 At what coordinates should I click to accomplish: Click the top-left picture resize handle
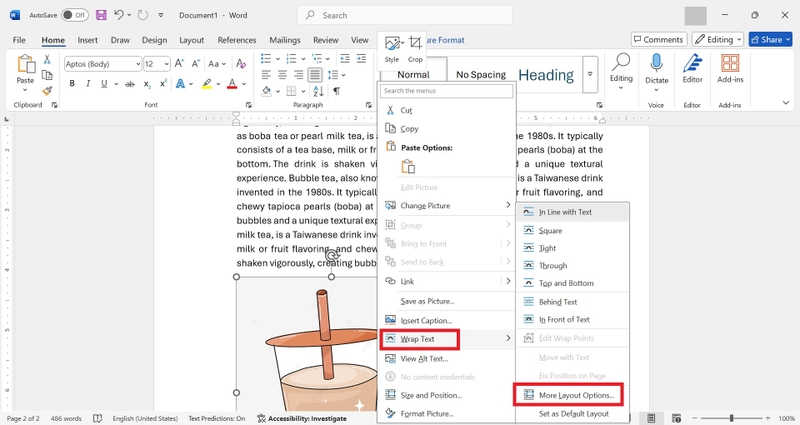pyautogui.click(x=236, y=277)
